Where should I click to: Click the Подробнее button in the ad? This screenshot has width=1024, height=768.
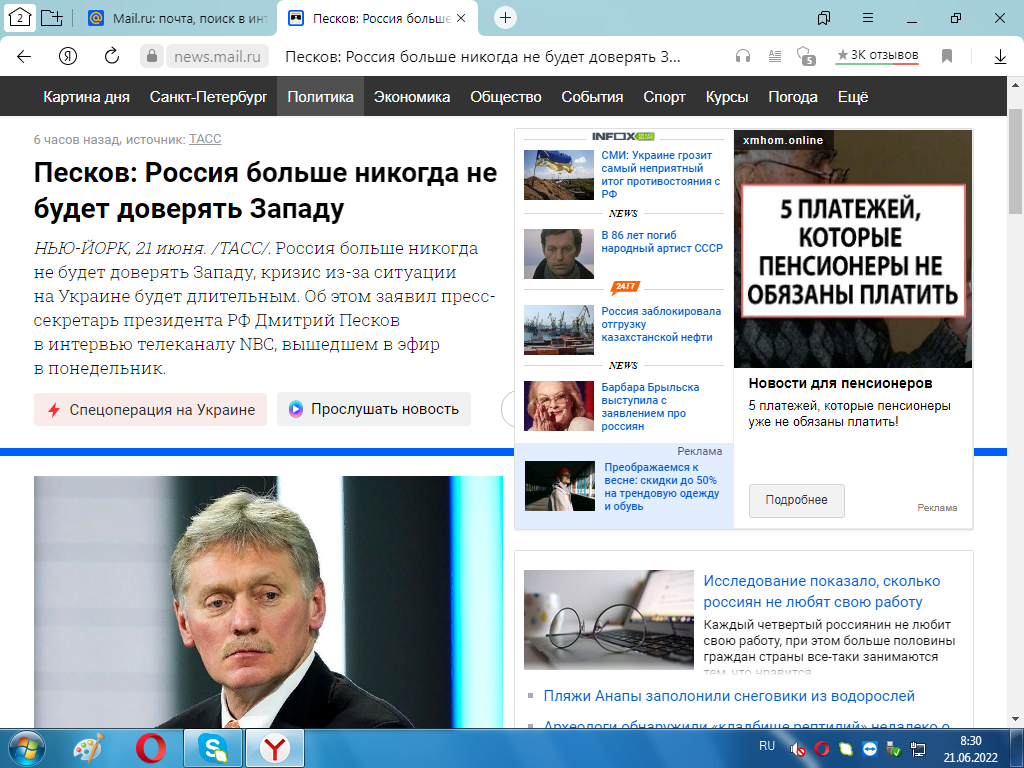[x=796, y=500]
